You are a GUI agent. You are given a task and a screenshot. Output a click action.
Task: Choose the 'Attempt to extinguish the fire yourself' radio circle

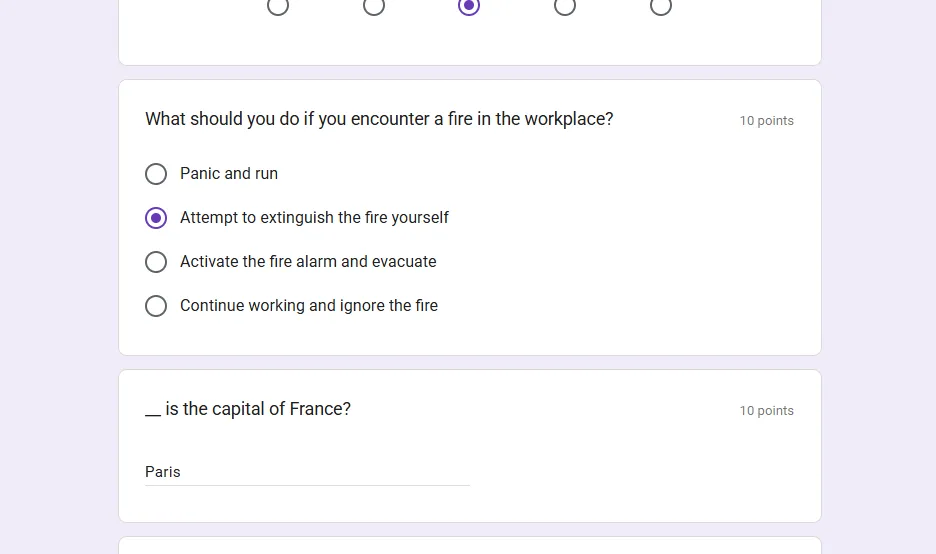[x=156, y=218]
